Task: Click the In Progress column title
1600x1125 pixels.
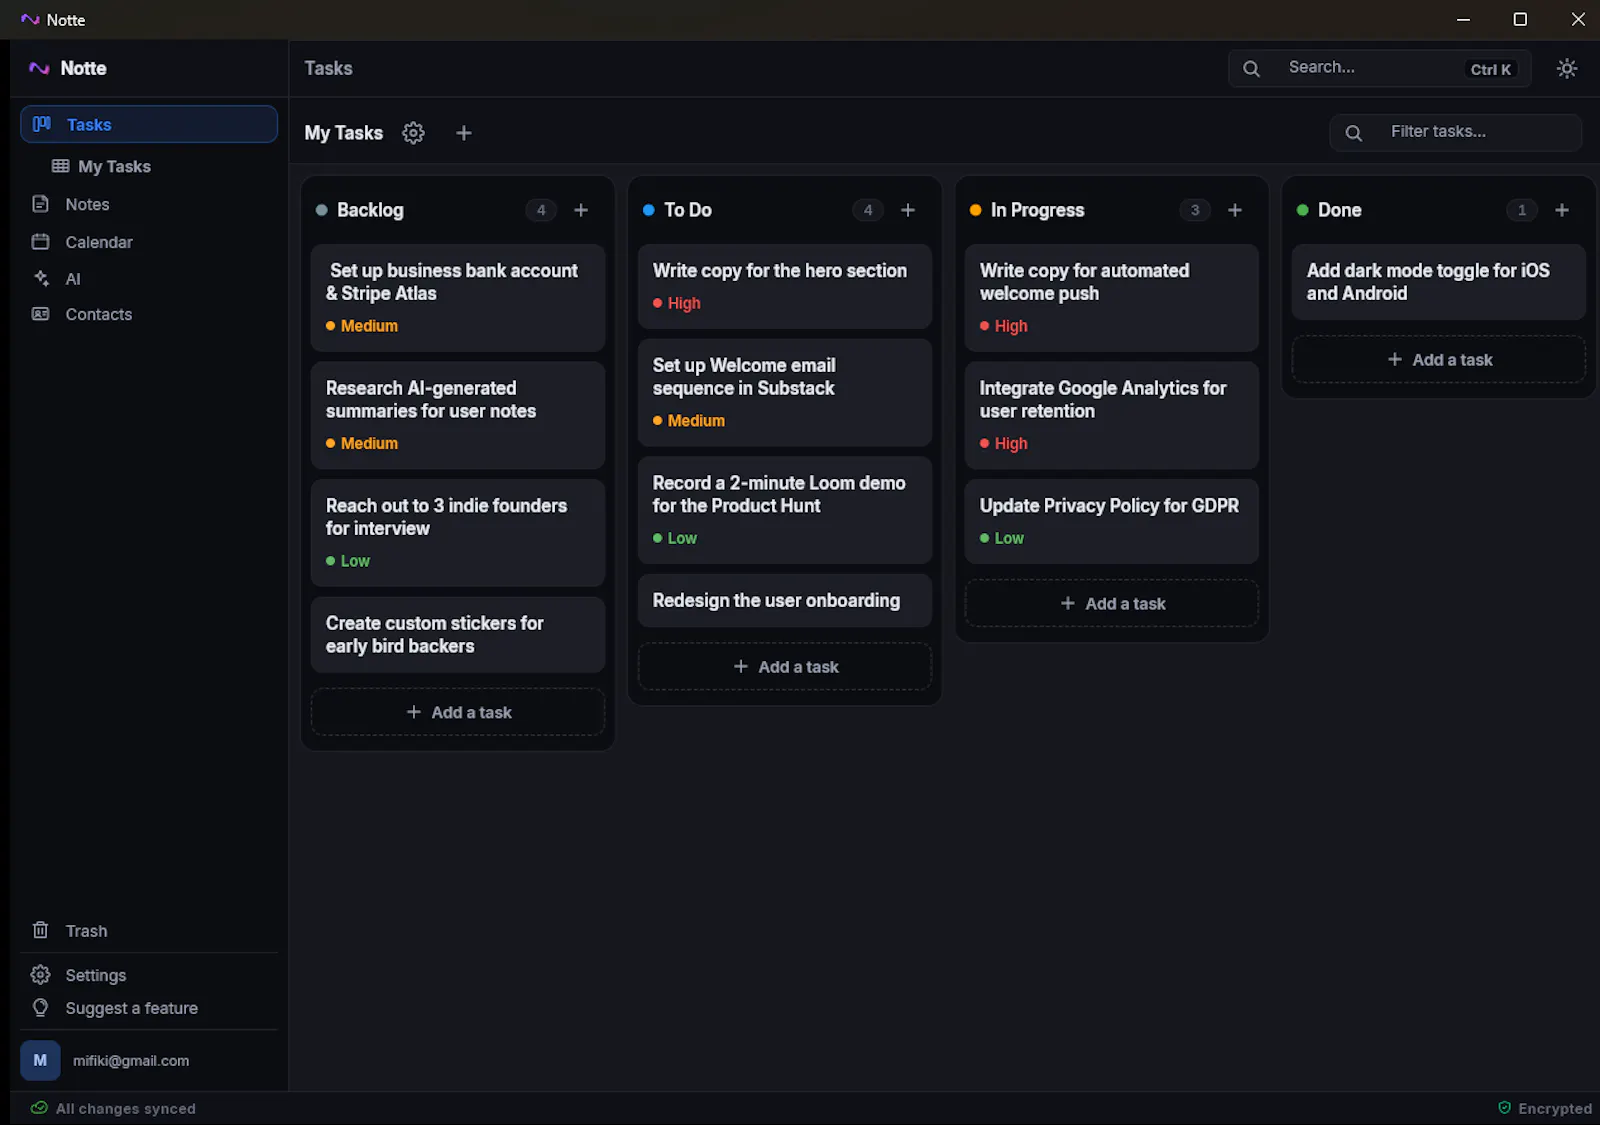Action: coord(1037,210)
